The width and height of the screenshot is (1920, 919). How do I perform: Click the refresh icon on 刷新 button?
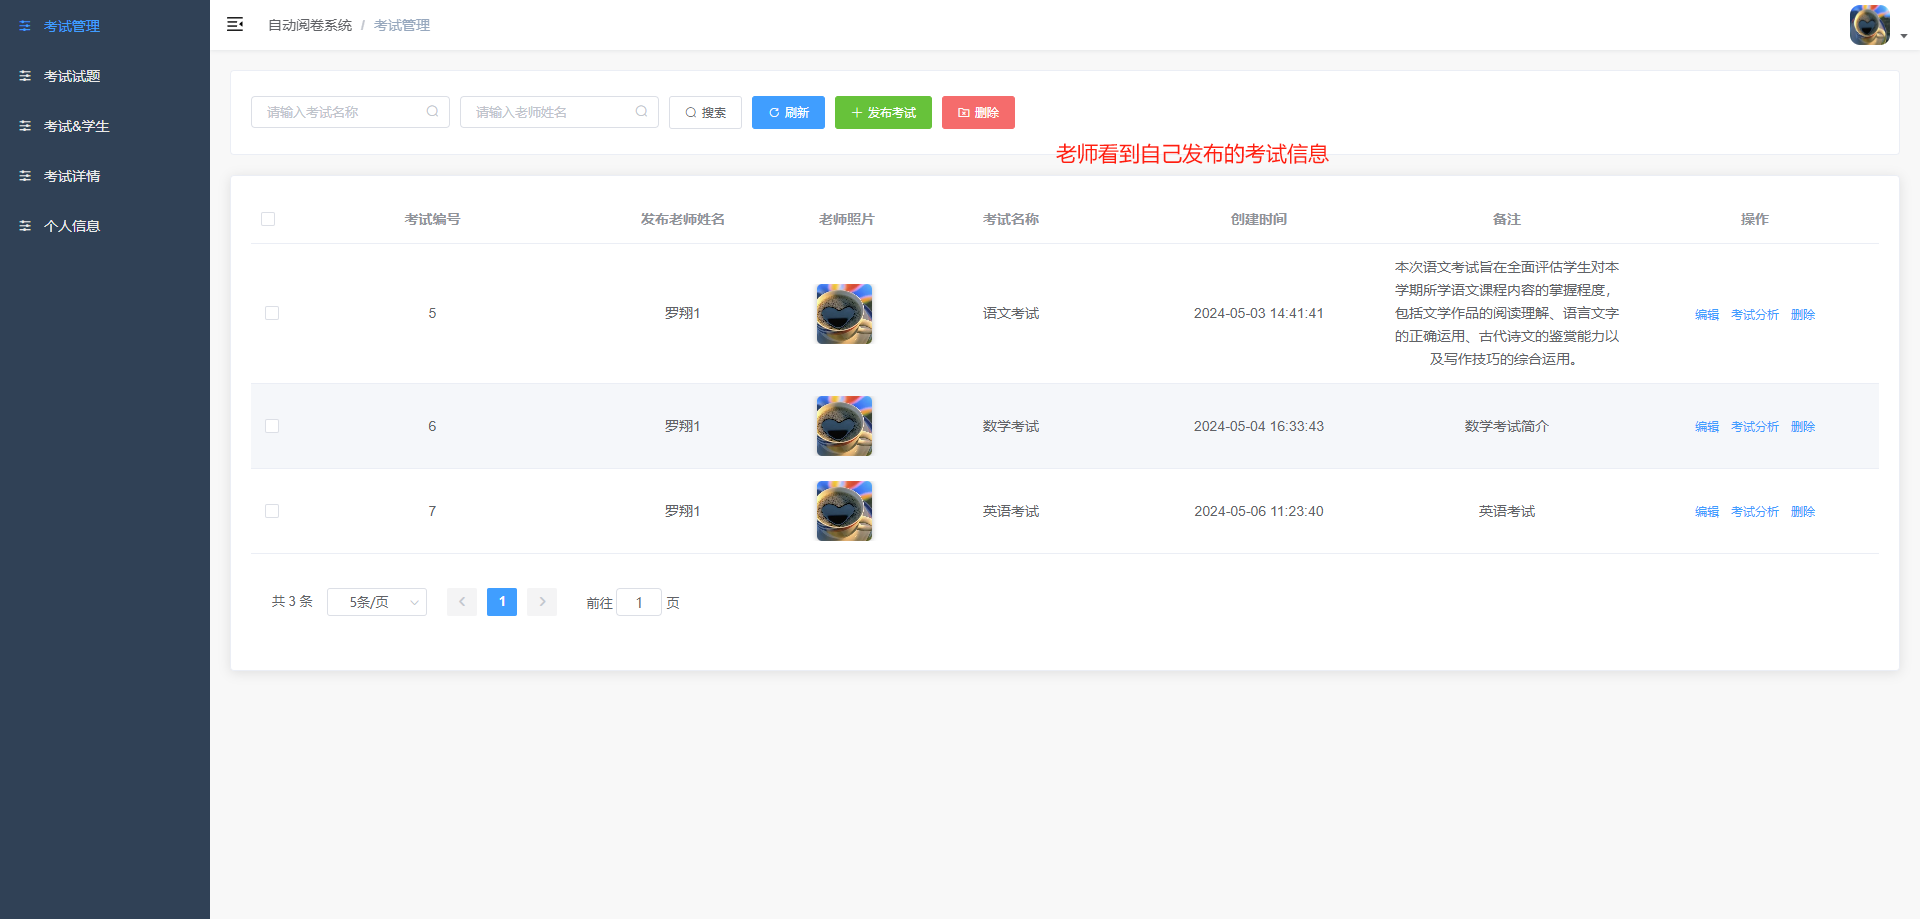click(x=772, y=112)
